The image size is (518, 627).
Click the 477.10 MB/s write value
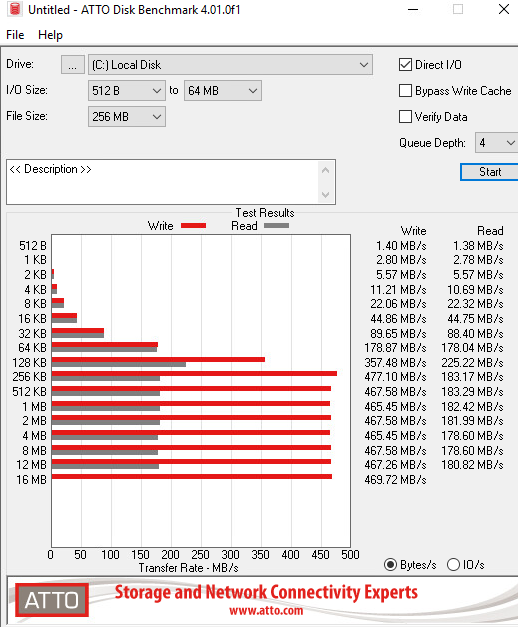(395, 377)
